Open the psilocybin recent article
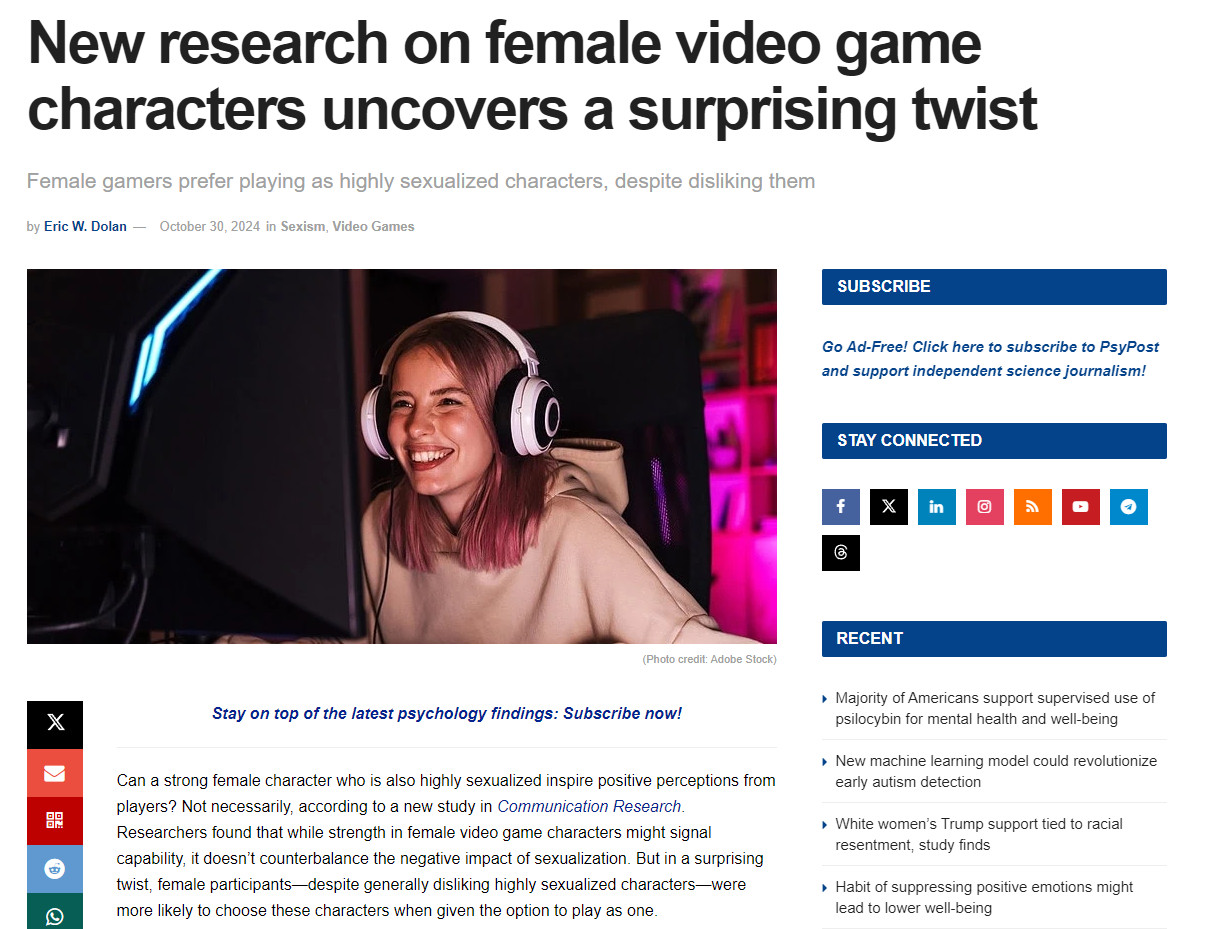 pos(995,708)
